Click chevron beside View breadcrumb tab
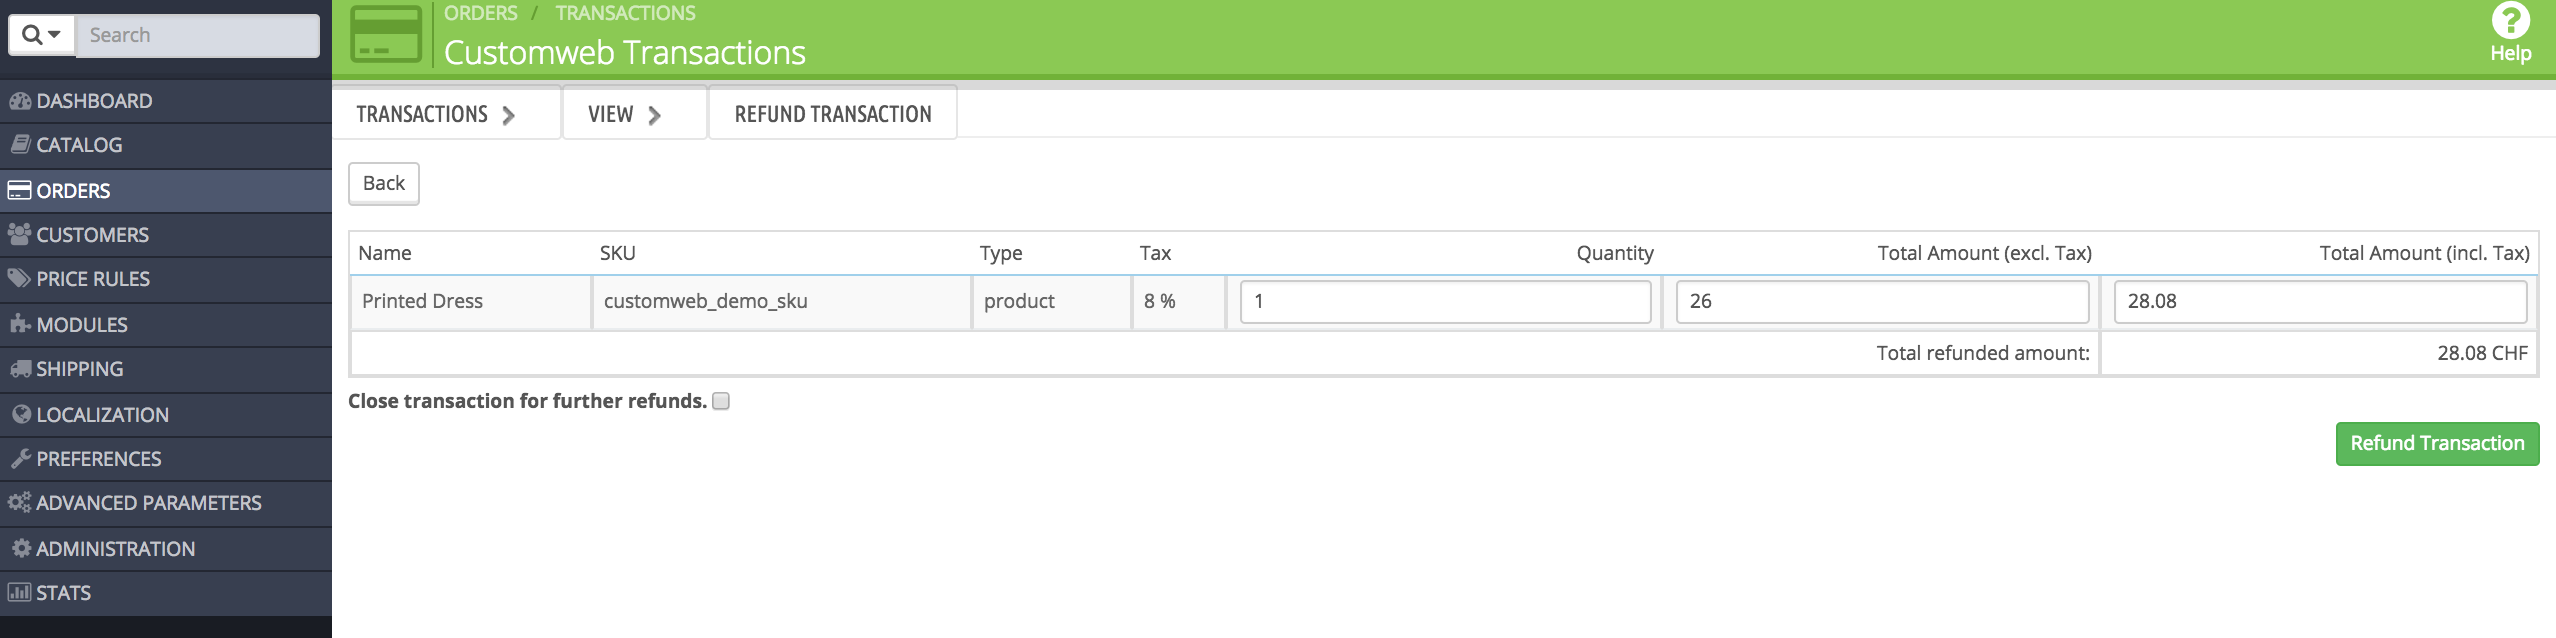2556x638 pixels. [655, 116]
